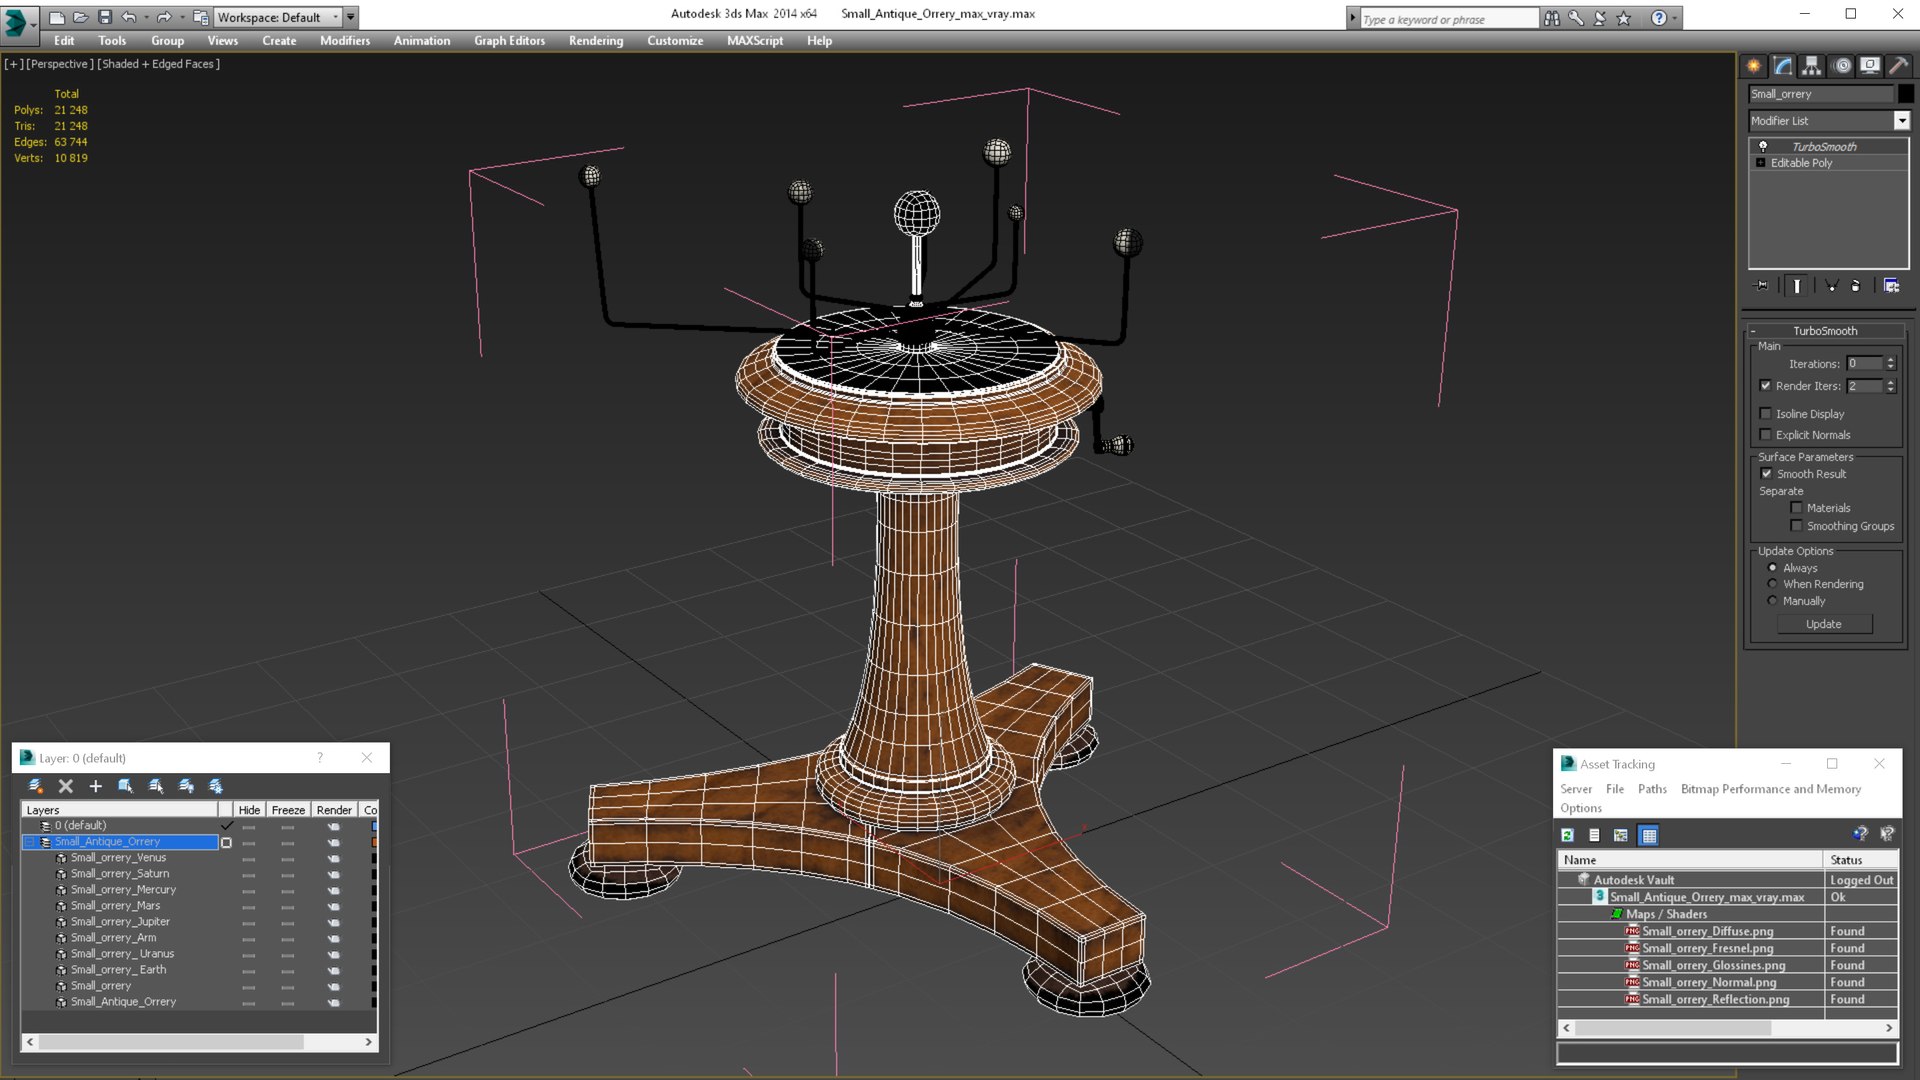This screenshot has height=1080, width=1920.
Task: Open the Create command panel tab
Action: (1754, 66)
